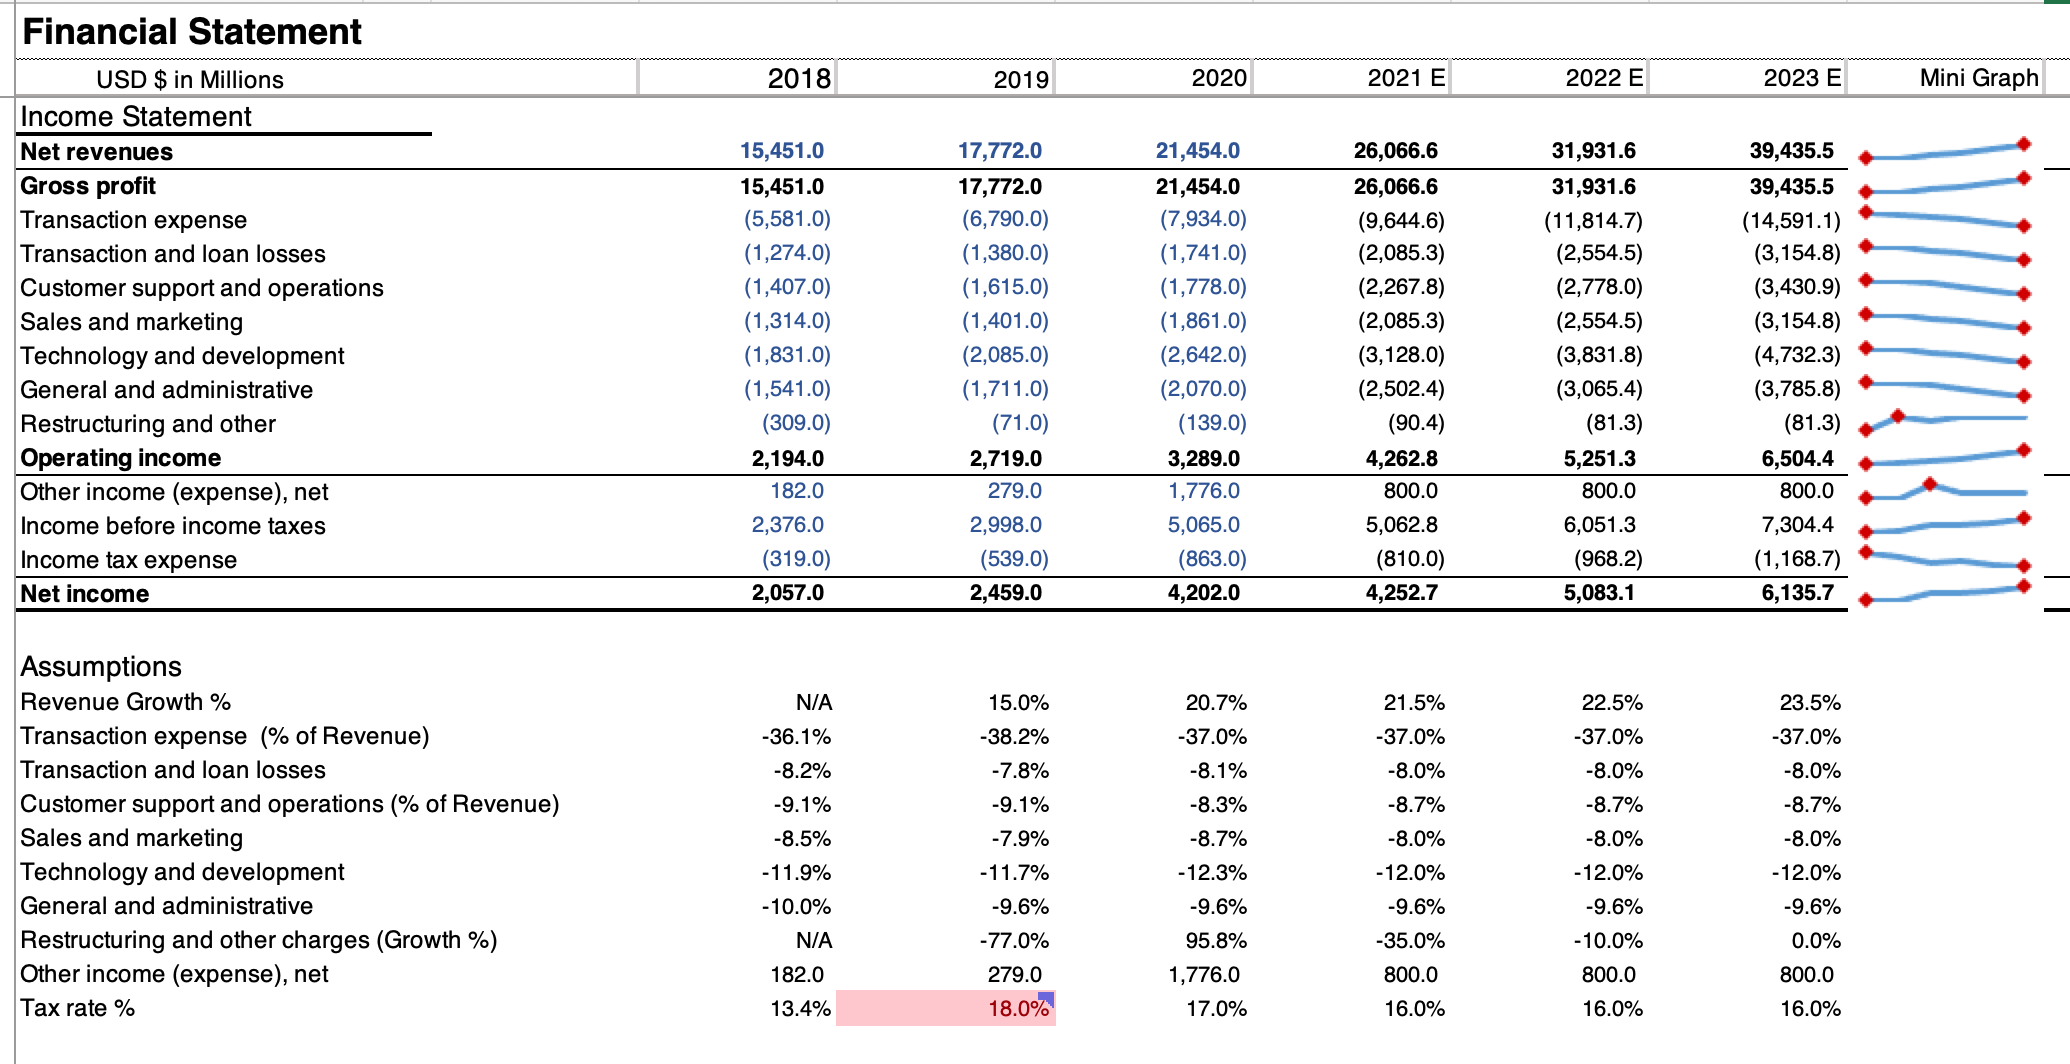Click the Other income (expense) sparkline graph

[1945, 491]
